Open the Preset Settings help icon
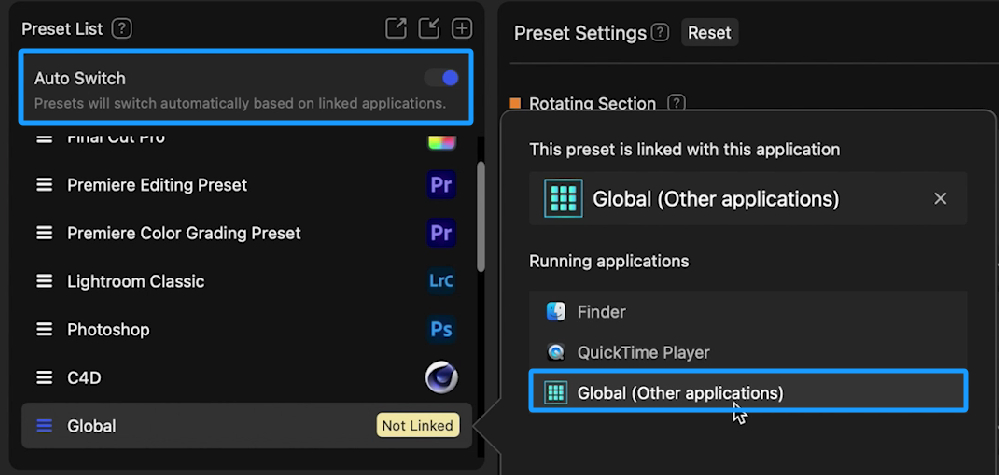Screen dimensions: 999x475 click(x=661, y=32)
